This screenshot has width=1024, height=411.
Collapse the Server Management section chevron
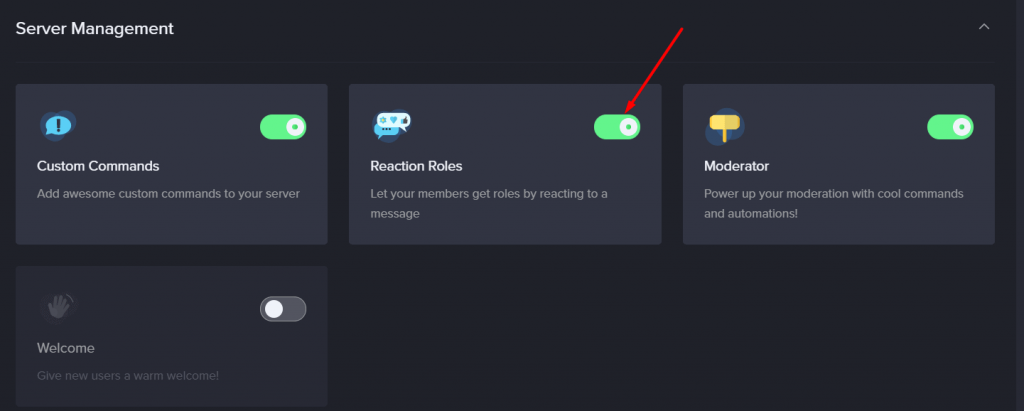[984, 27]
